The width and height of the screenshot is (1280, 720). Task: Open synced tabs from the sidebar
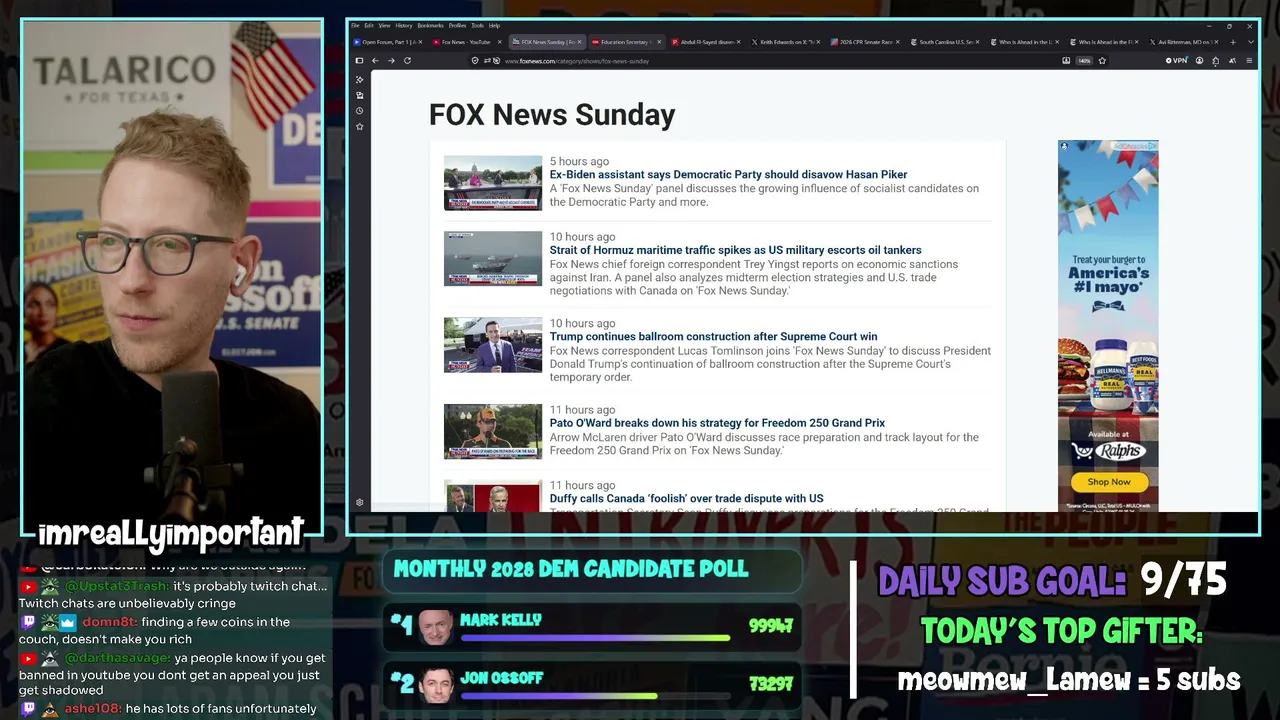359,95
